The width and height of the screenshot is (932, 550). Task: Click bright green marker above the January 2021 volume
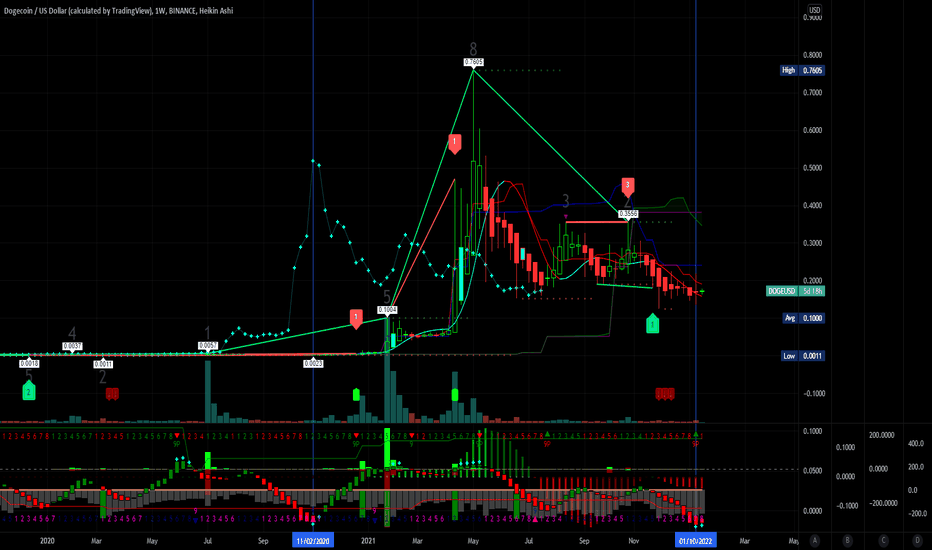tap(356, 394)
